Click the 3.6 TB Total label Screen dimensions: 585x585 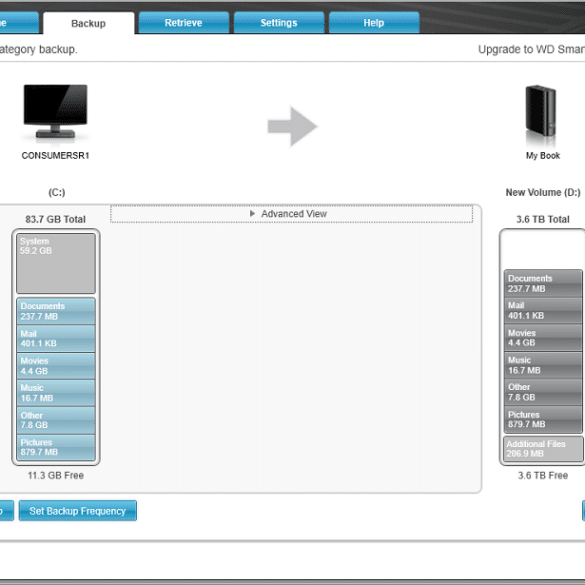coord(543,219)
